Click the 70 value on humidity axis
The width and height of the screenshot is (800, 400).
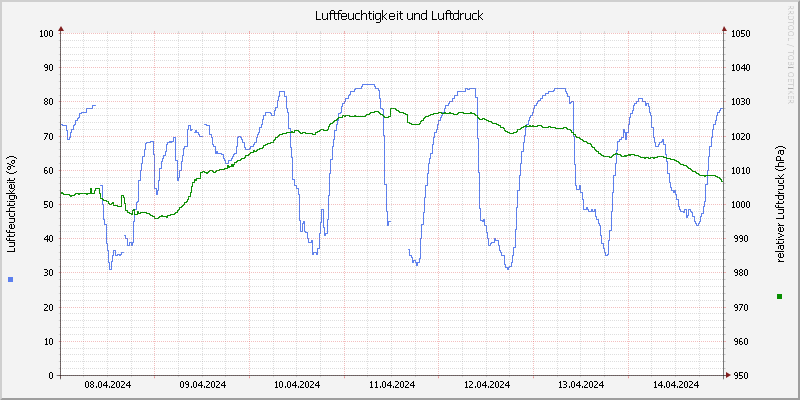pyautogui.click(x=48, y=136)
